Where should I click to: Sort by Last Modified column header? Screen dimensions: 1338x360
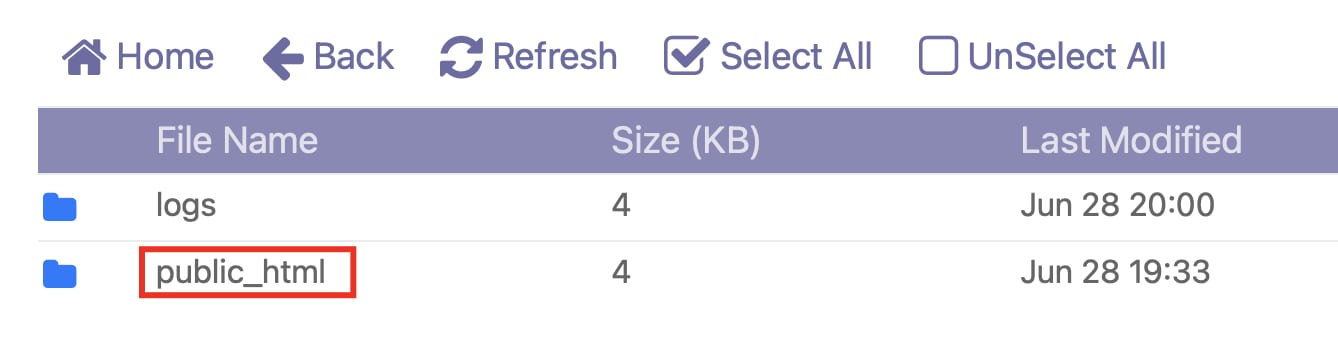click(1131, 141)
